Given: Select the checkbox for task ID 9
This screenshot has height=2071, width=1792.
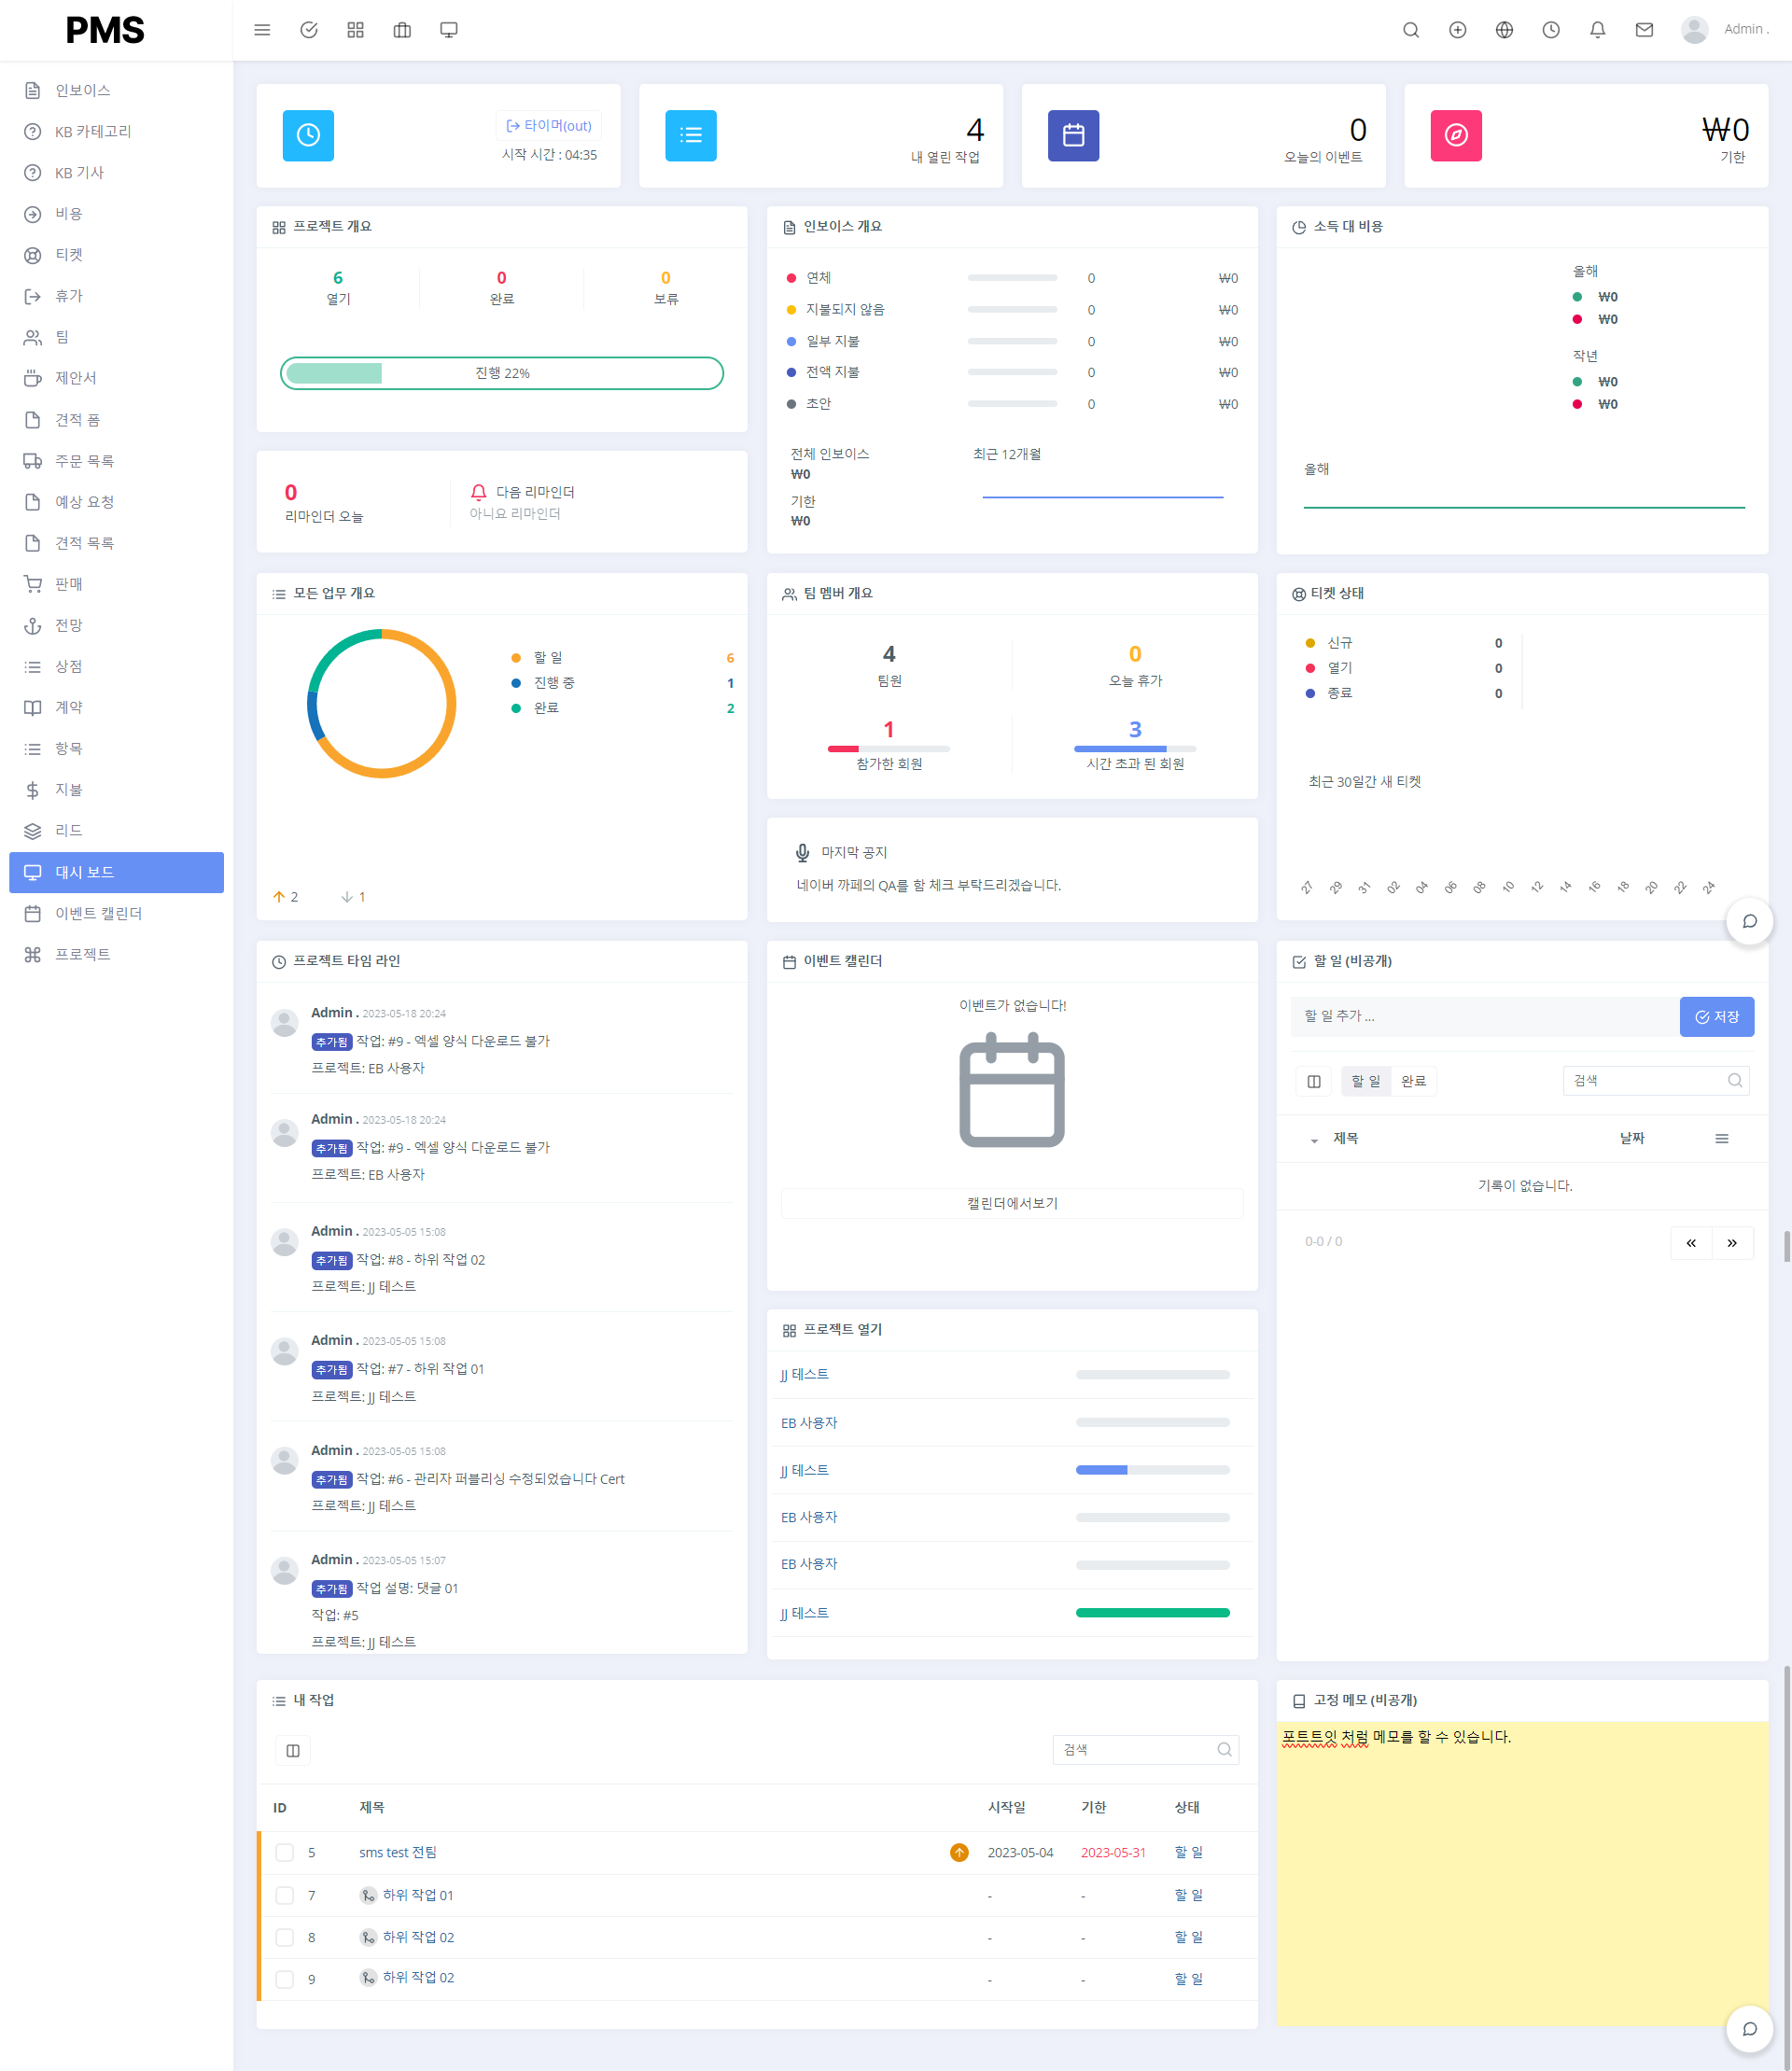Looking at the screenshot, I should click(285, 1979).
